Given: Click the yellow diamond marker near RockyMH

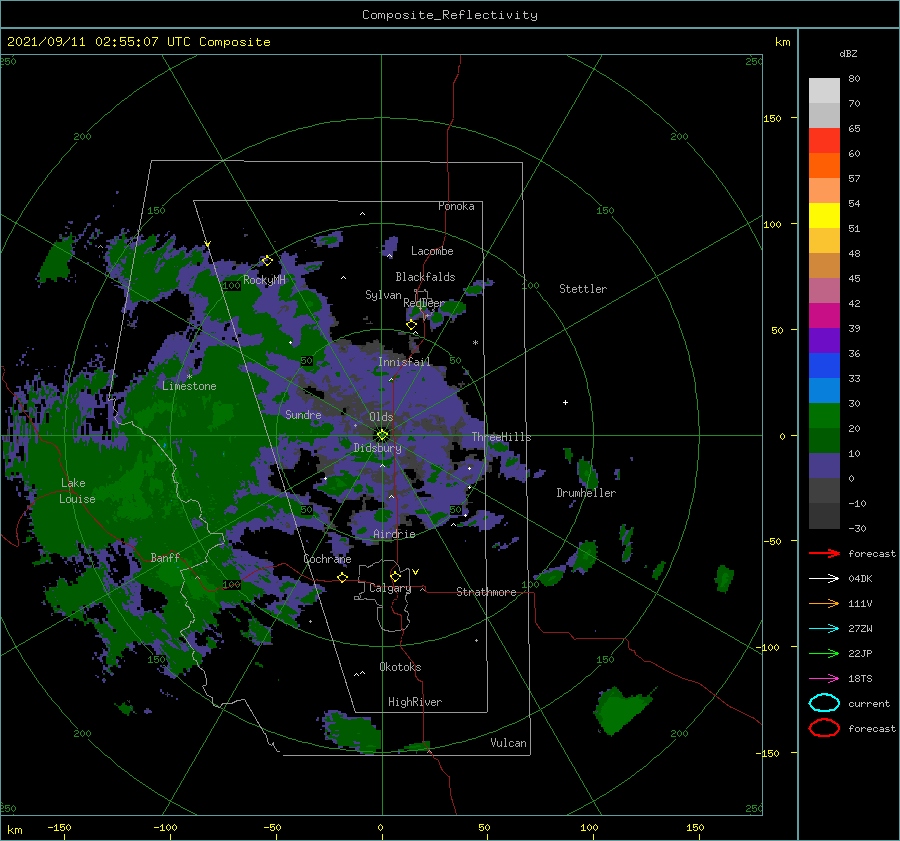Looking at the screenshot, I should (x=267, y=261).
